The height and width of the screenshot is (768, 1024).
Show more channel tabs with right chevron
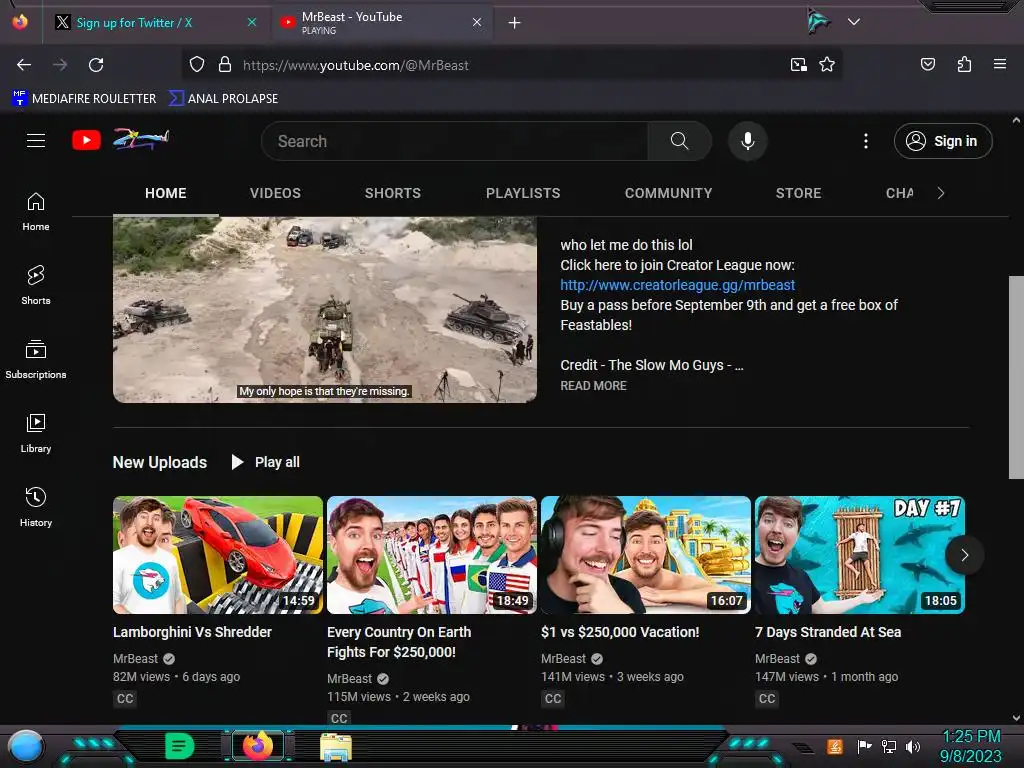(x=940, y=193)
